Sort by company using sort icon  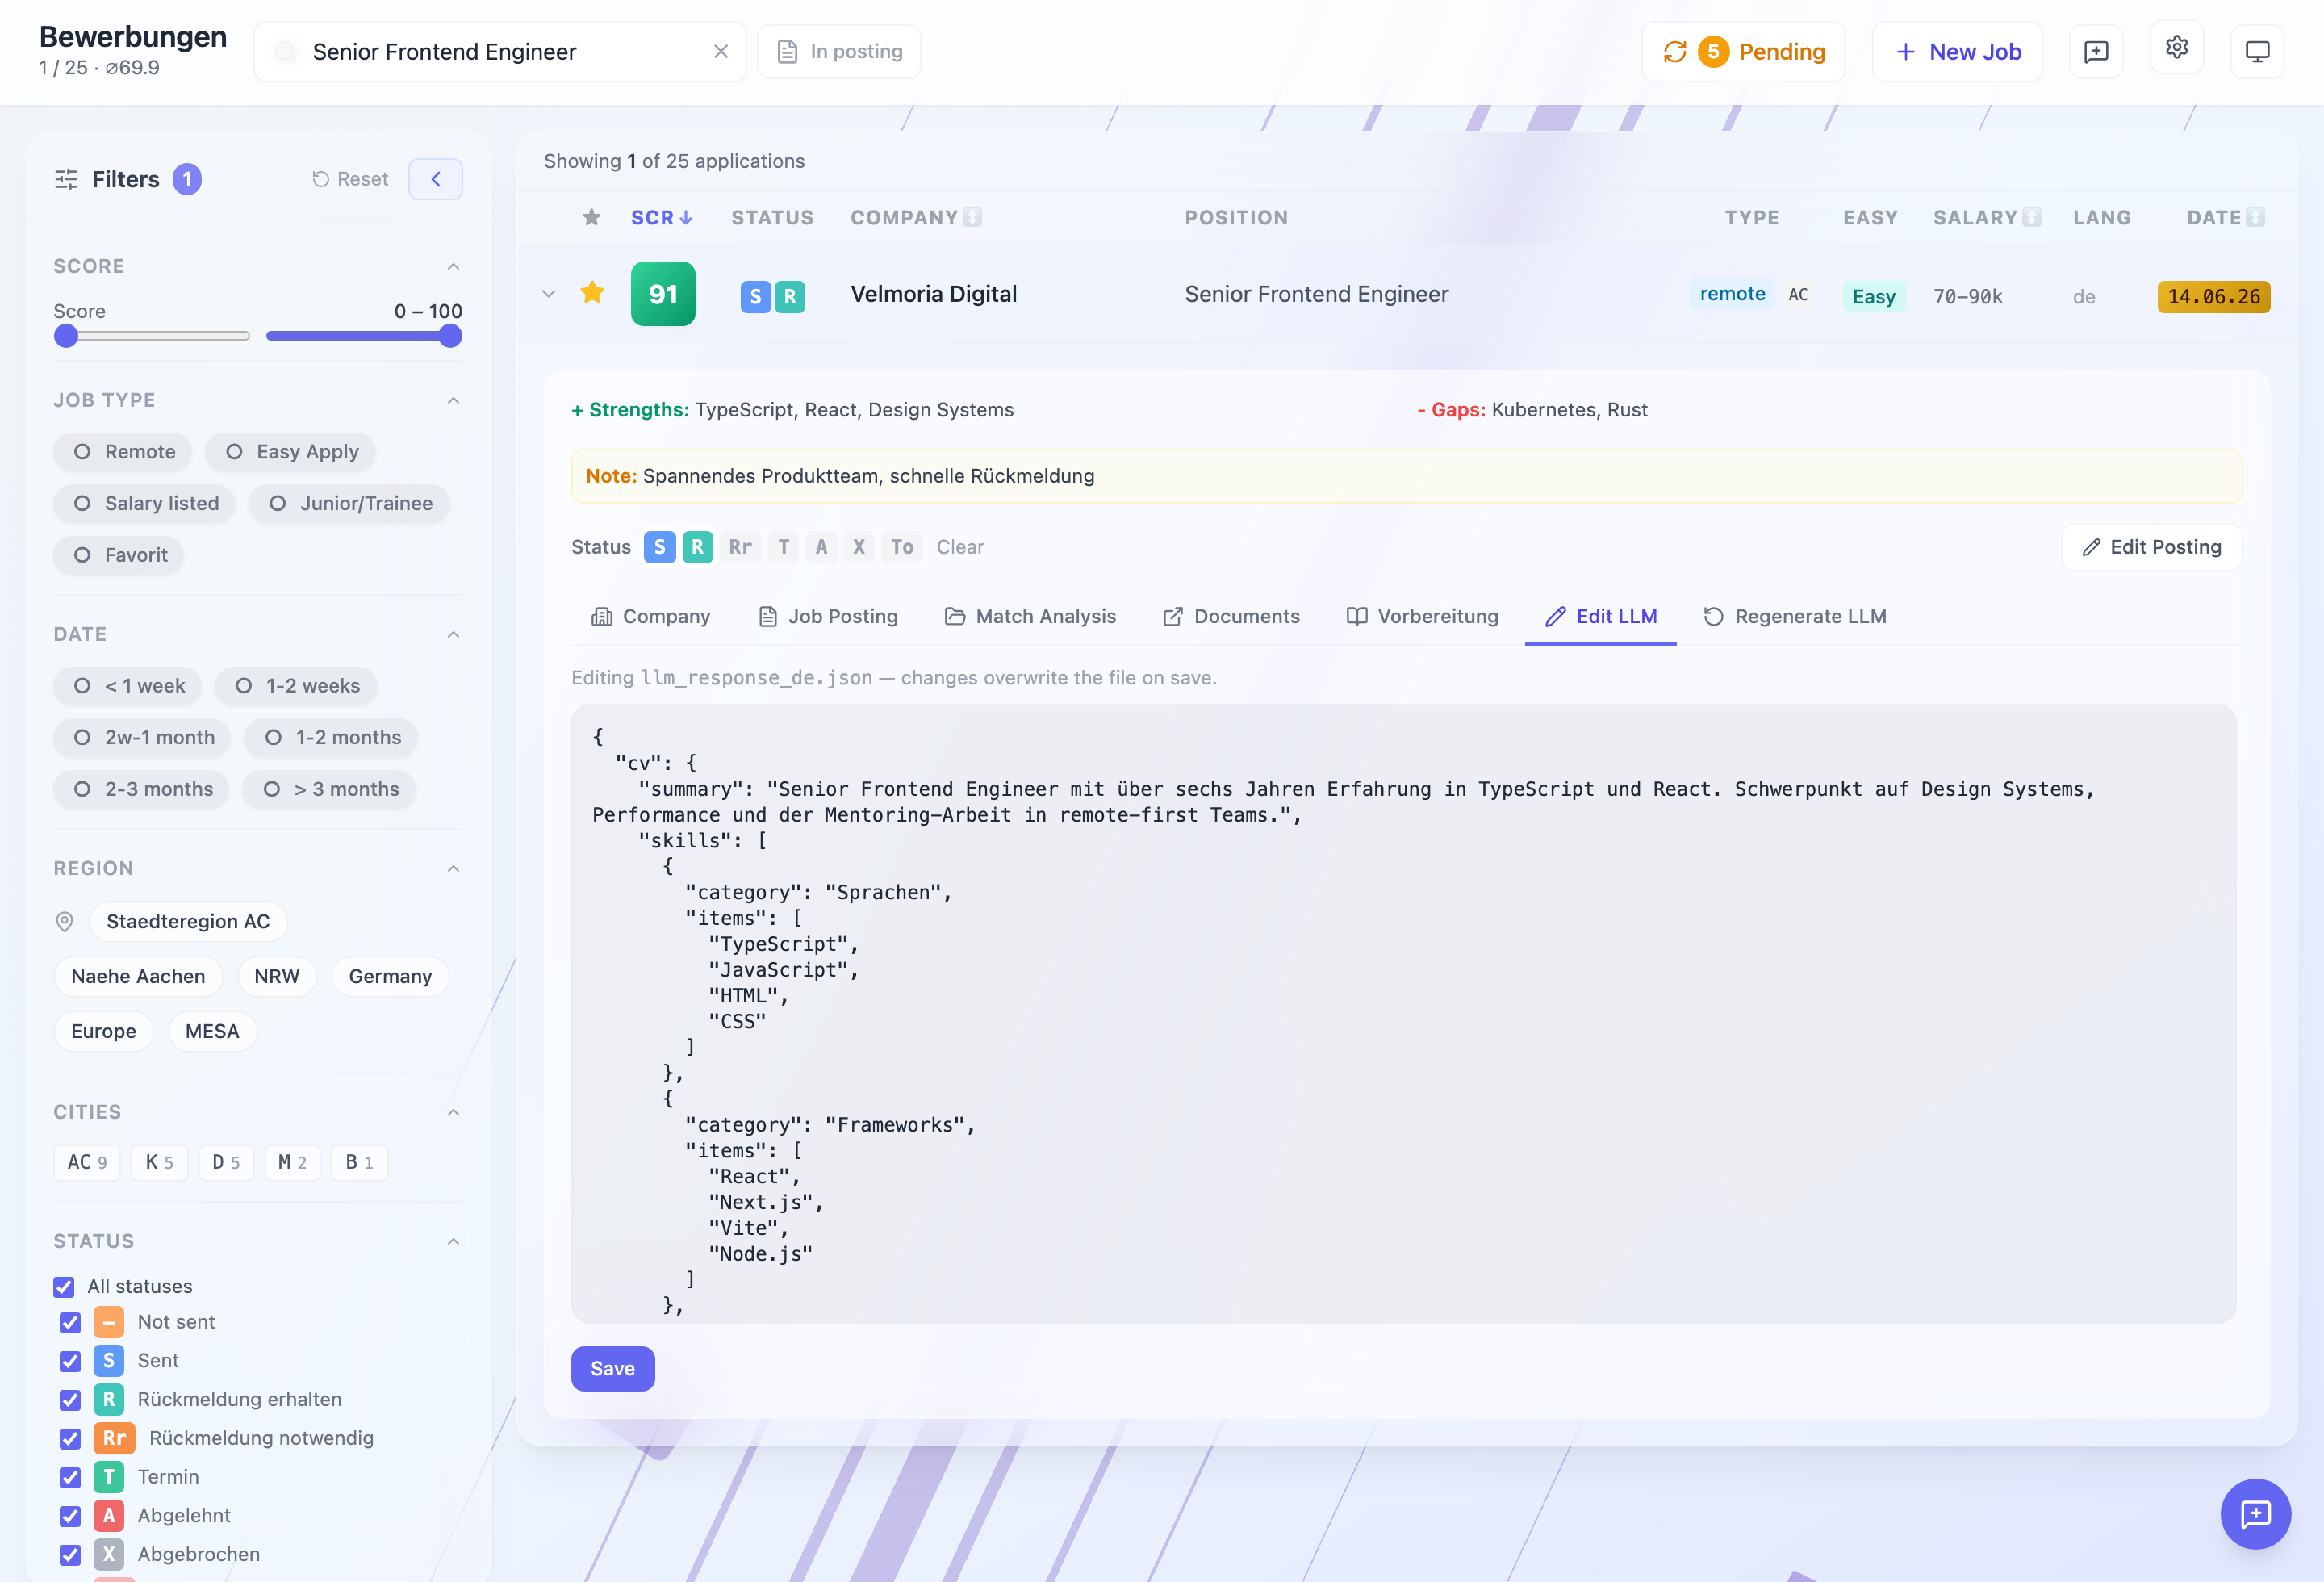click(x=972, y=217)
